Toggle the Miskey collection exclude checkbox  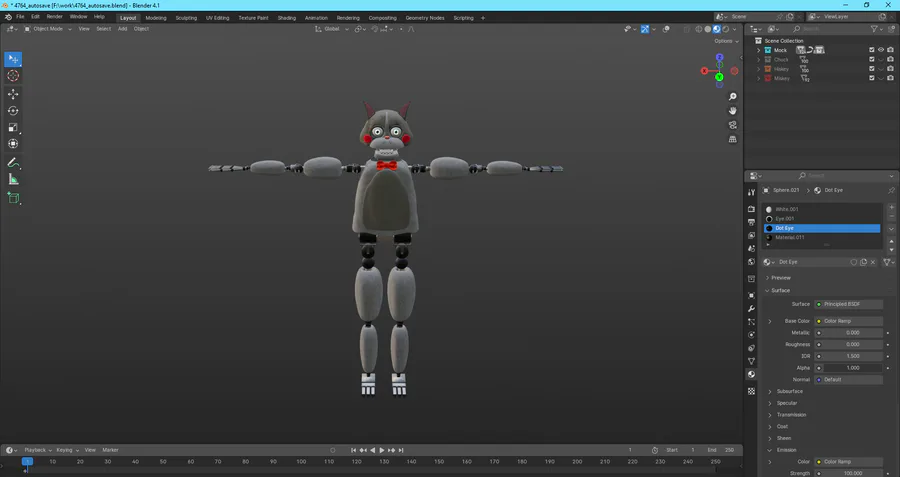872,78
